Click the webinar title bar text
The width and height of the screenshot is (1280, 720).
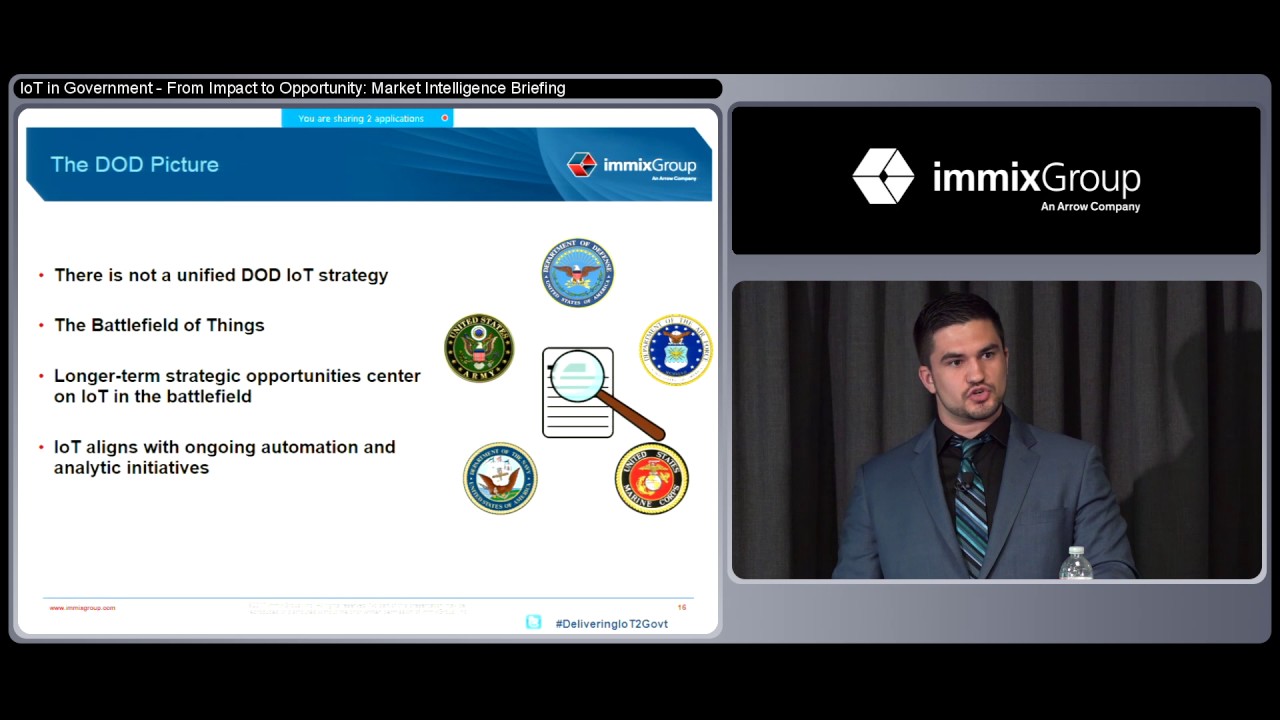click(x=293, y=88)
